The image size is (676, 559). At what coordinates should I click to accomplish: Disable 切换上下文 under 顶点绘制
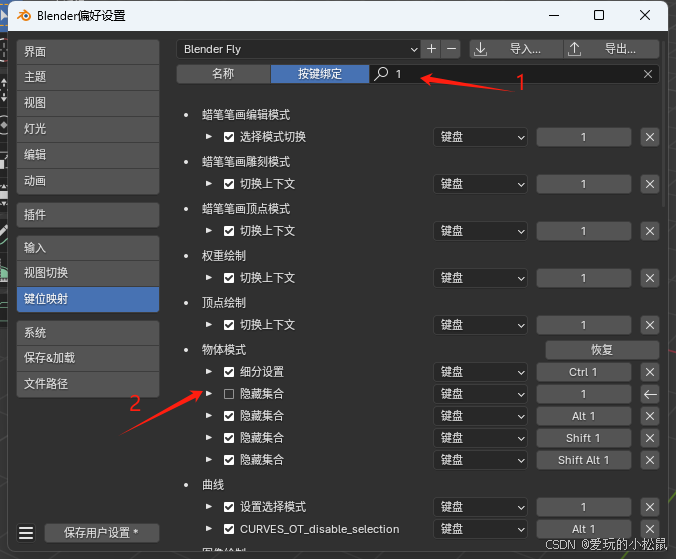229,325
